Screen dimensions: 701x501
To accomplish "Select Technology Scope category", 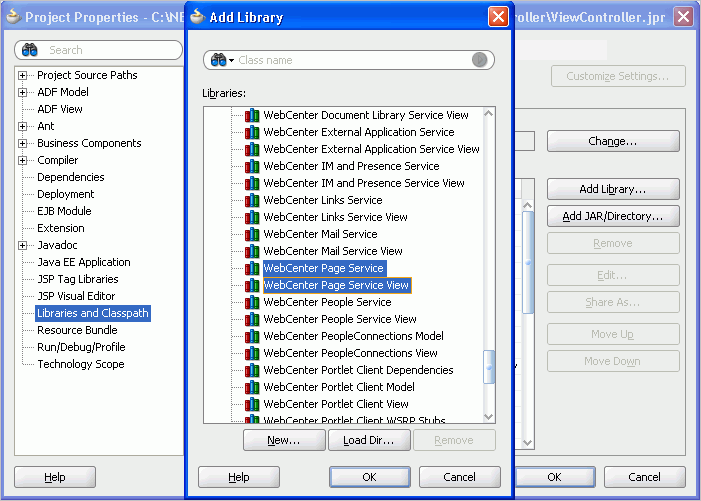I will click(81, 364).
